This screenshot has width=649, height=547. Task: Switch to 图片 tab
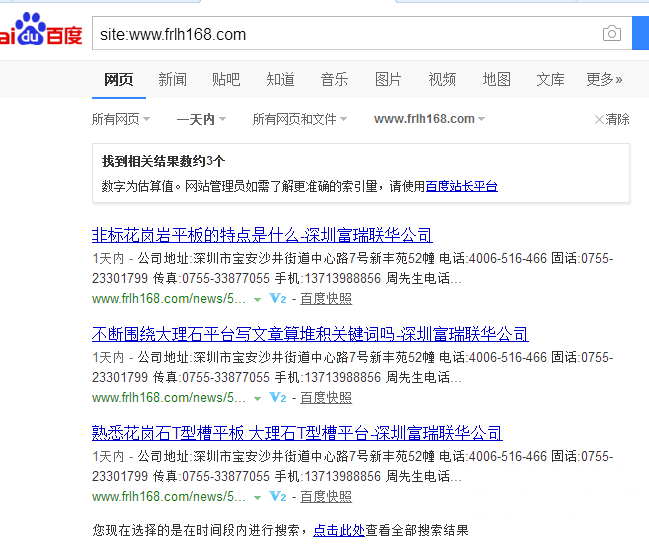coord(388,79)
